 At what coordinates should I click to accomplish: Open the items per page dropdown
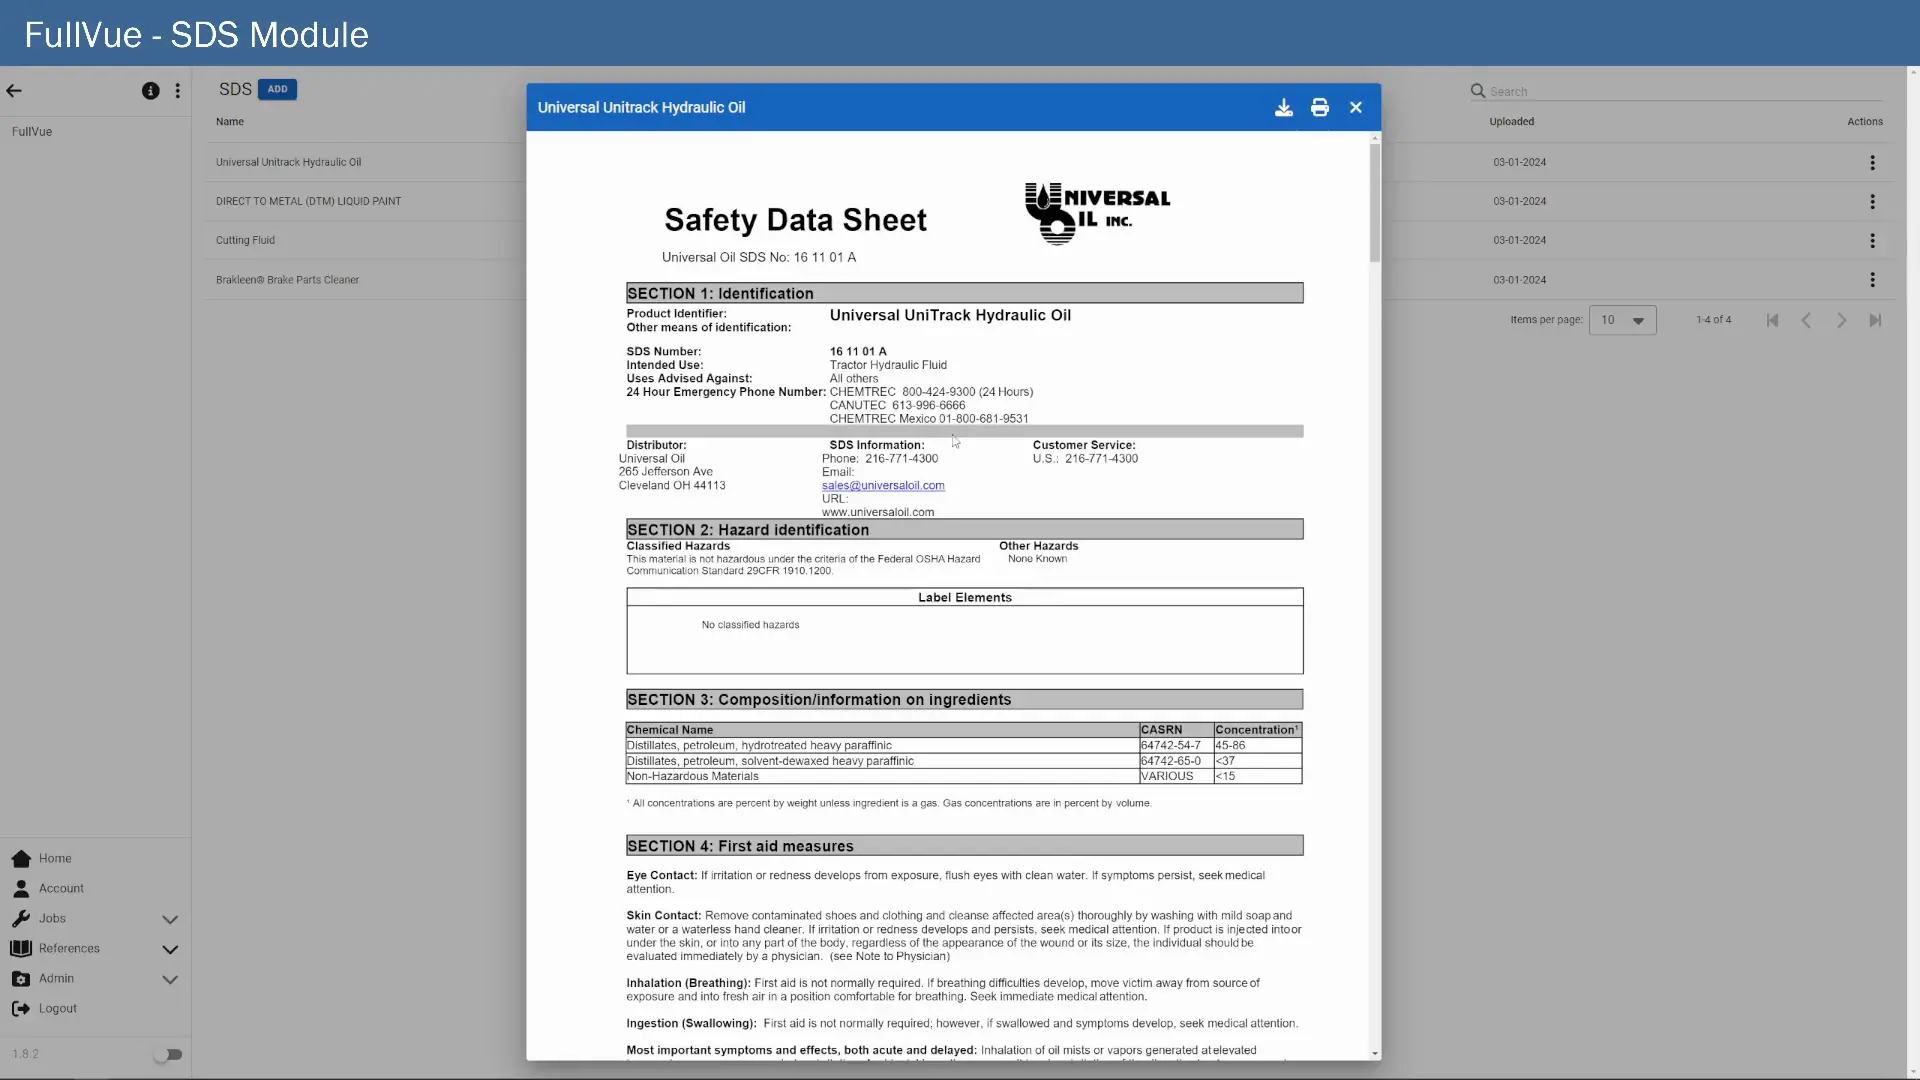point(1622,320)
